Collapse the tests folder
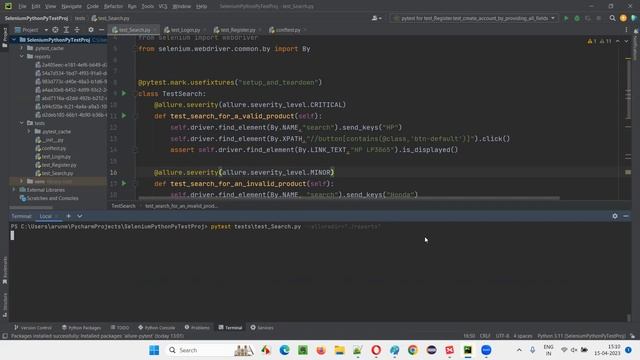 (22, 123)
